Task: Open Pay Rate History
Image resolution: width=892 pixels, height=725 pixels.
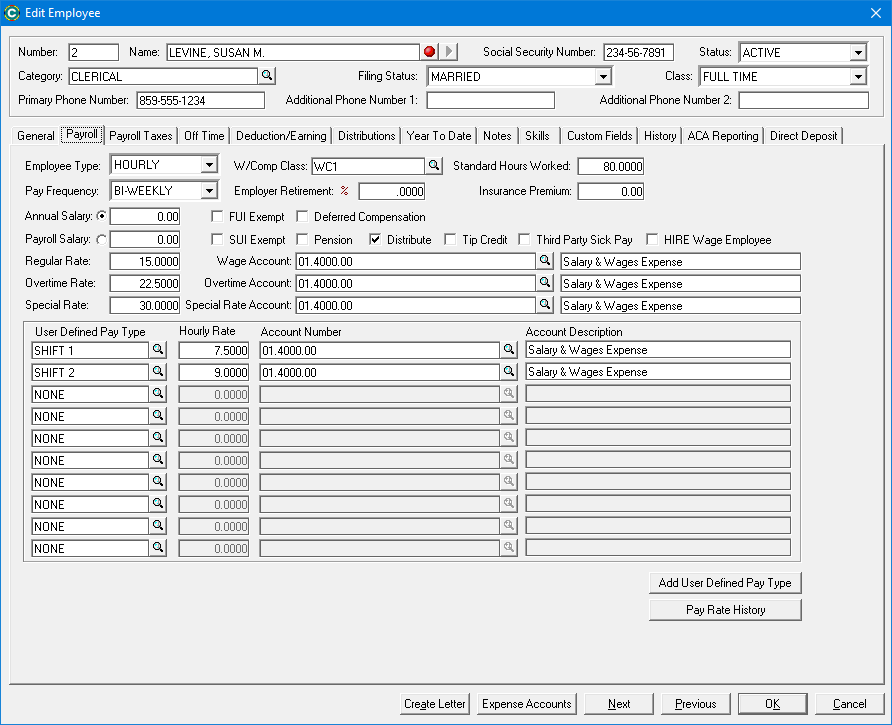Action: pyautogui.click(x=725, y=609)
